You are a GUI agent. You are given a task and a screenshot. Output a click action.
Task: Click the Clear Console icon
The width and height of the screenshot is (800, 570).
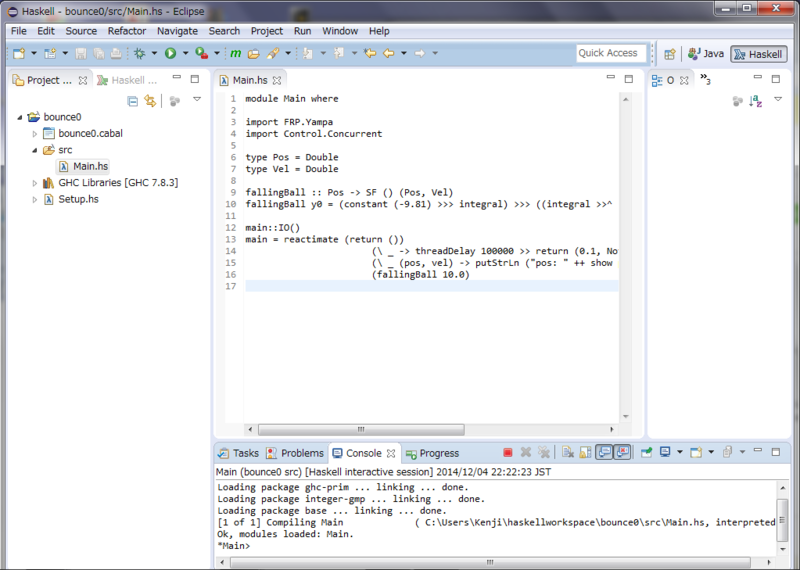click(567, 452)
